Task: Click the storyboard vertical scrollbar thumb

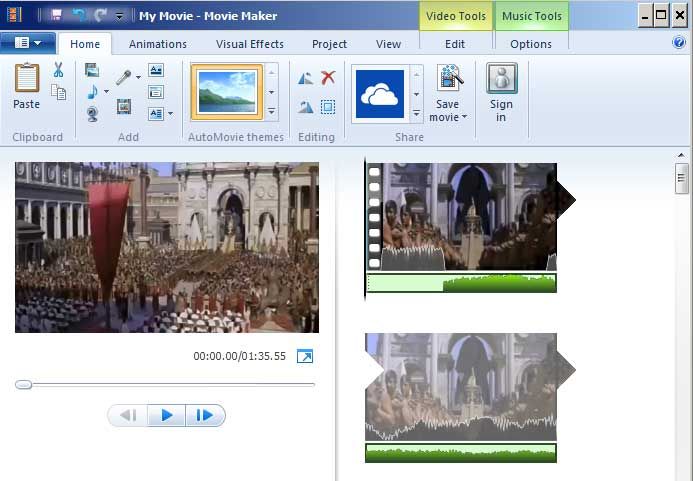Action: click(681, 178)
